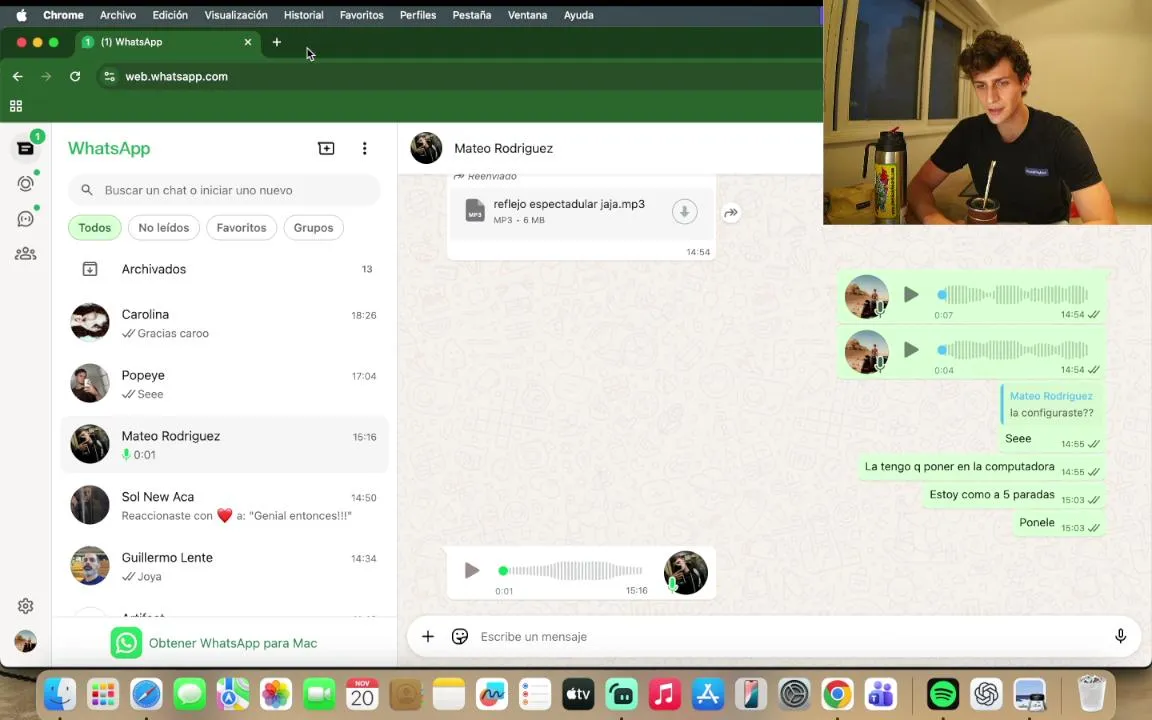This screenshot has height=720, width=1152.
Task: Open the Status updates icon in the sidebar
Action: [x=26, y=184]
